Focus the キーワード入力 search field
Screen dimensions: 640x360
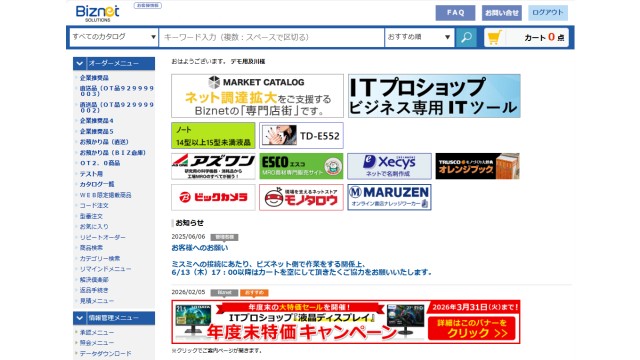pyautogui.click(x=271, y=37)
